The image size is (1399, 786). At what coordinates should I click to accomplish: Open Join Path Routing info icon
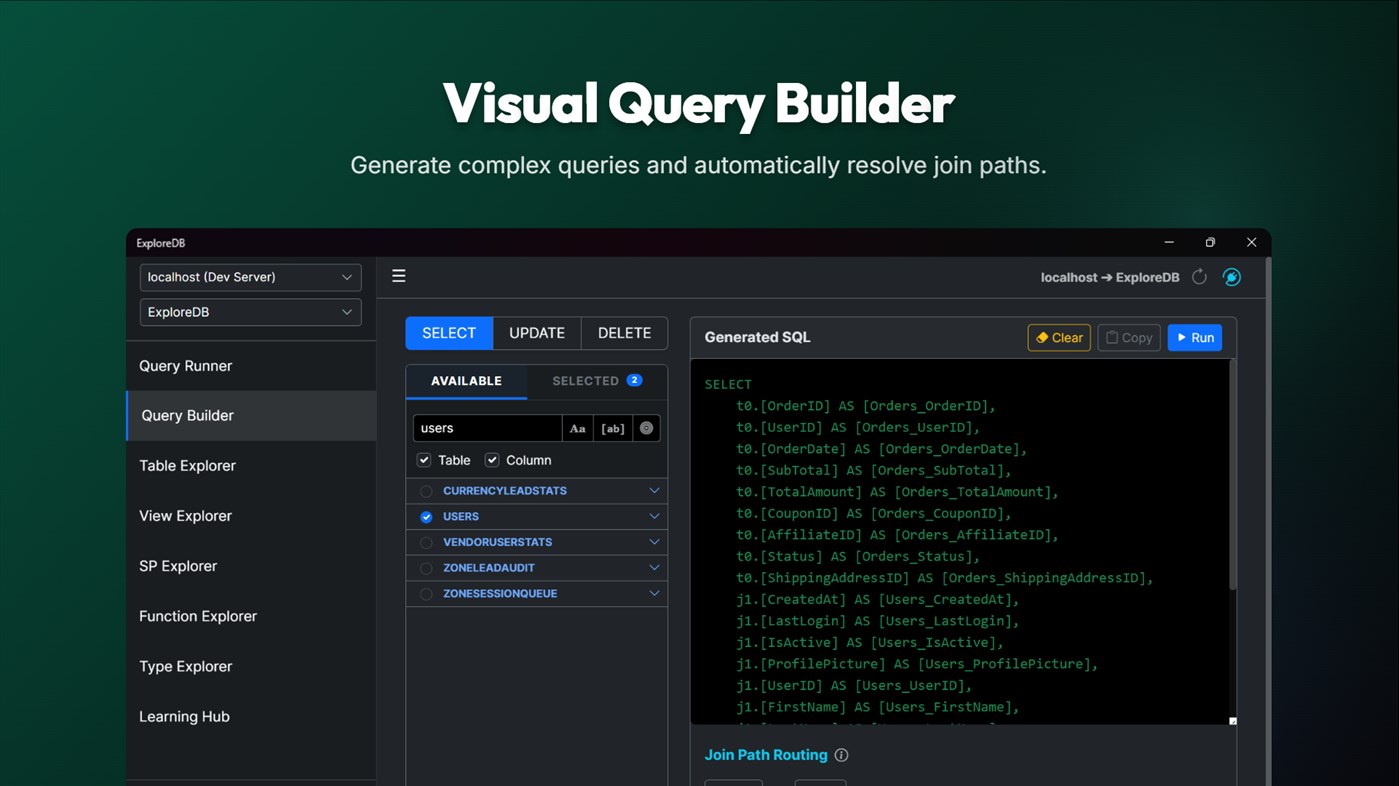[x=841, y=755]
